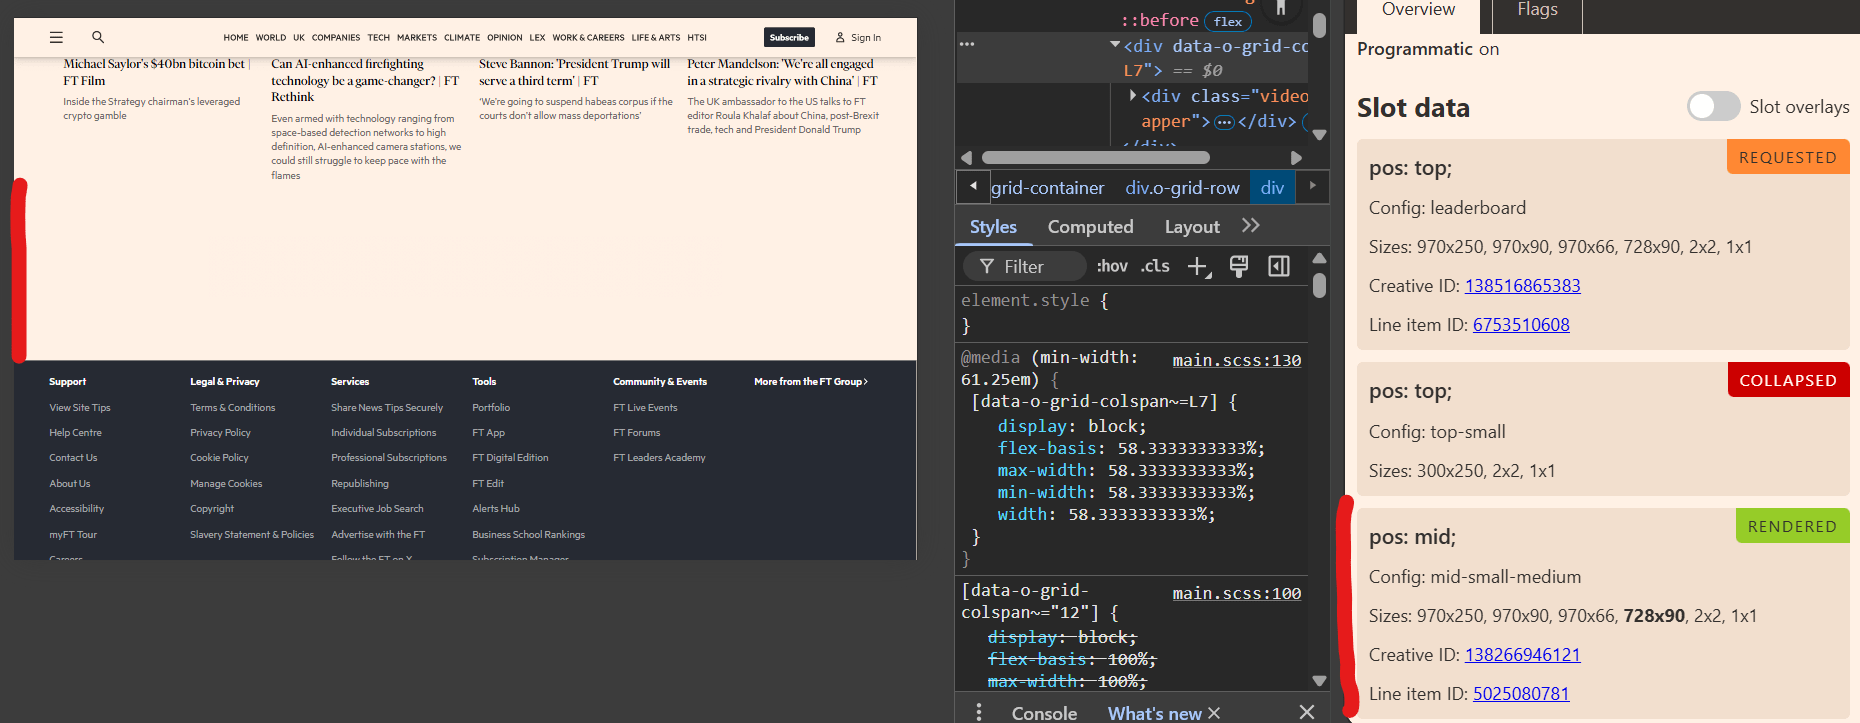Screen dimensions: 1860x723
Task: Open the Console drawer tab
Action: [1044, 713]
